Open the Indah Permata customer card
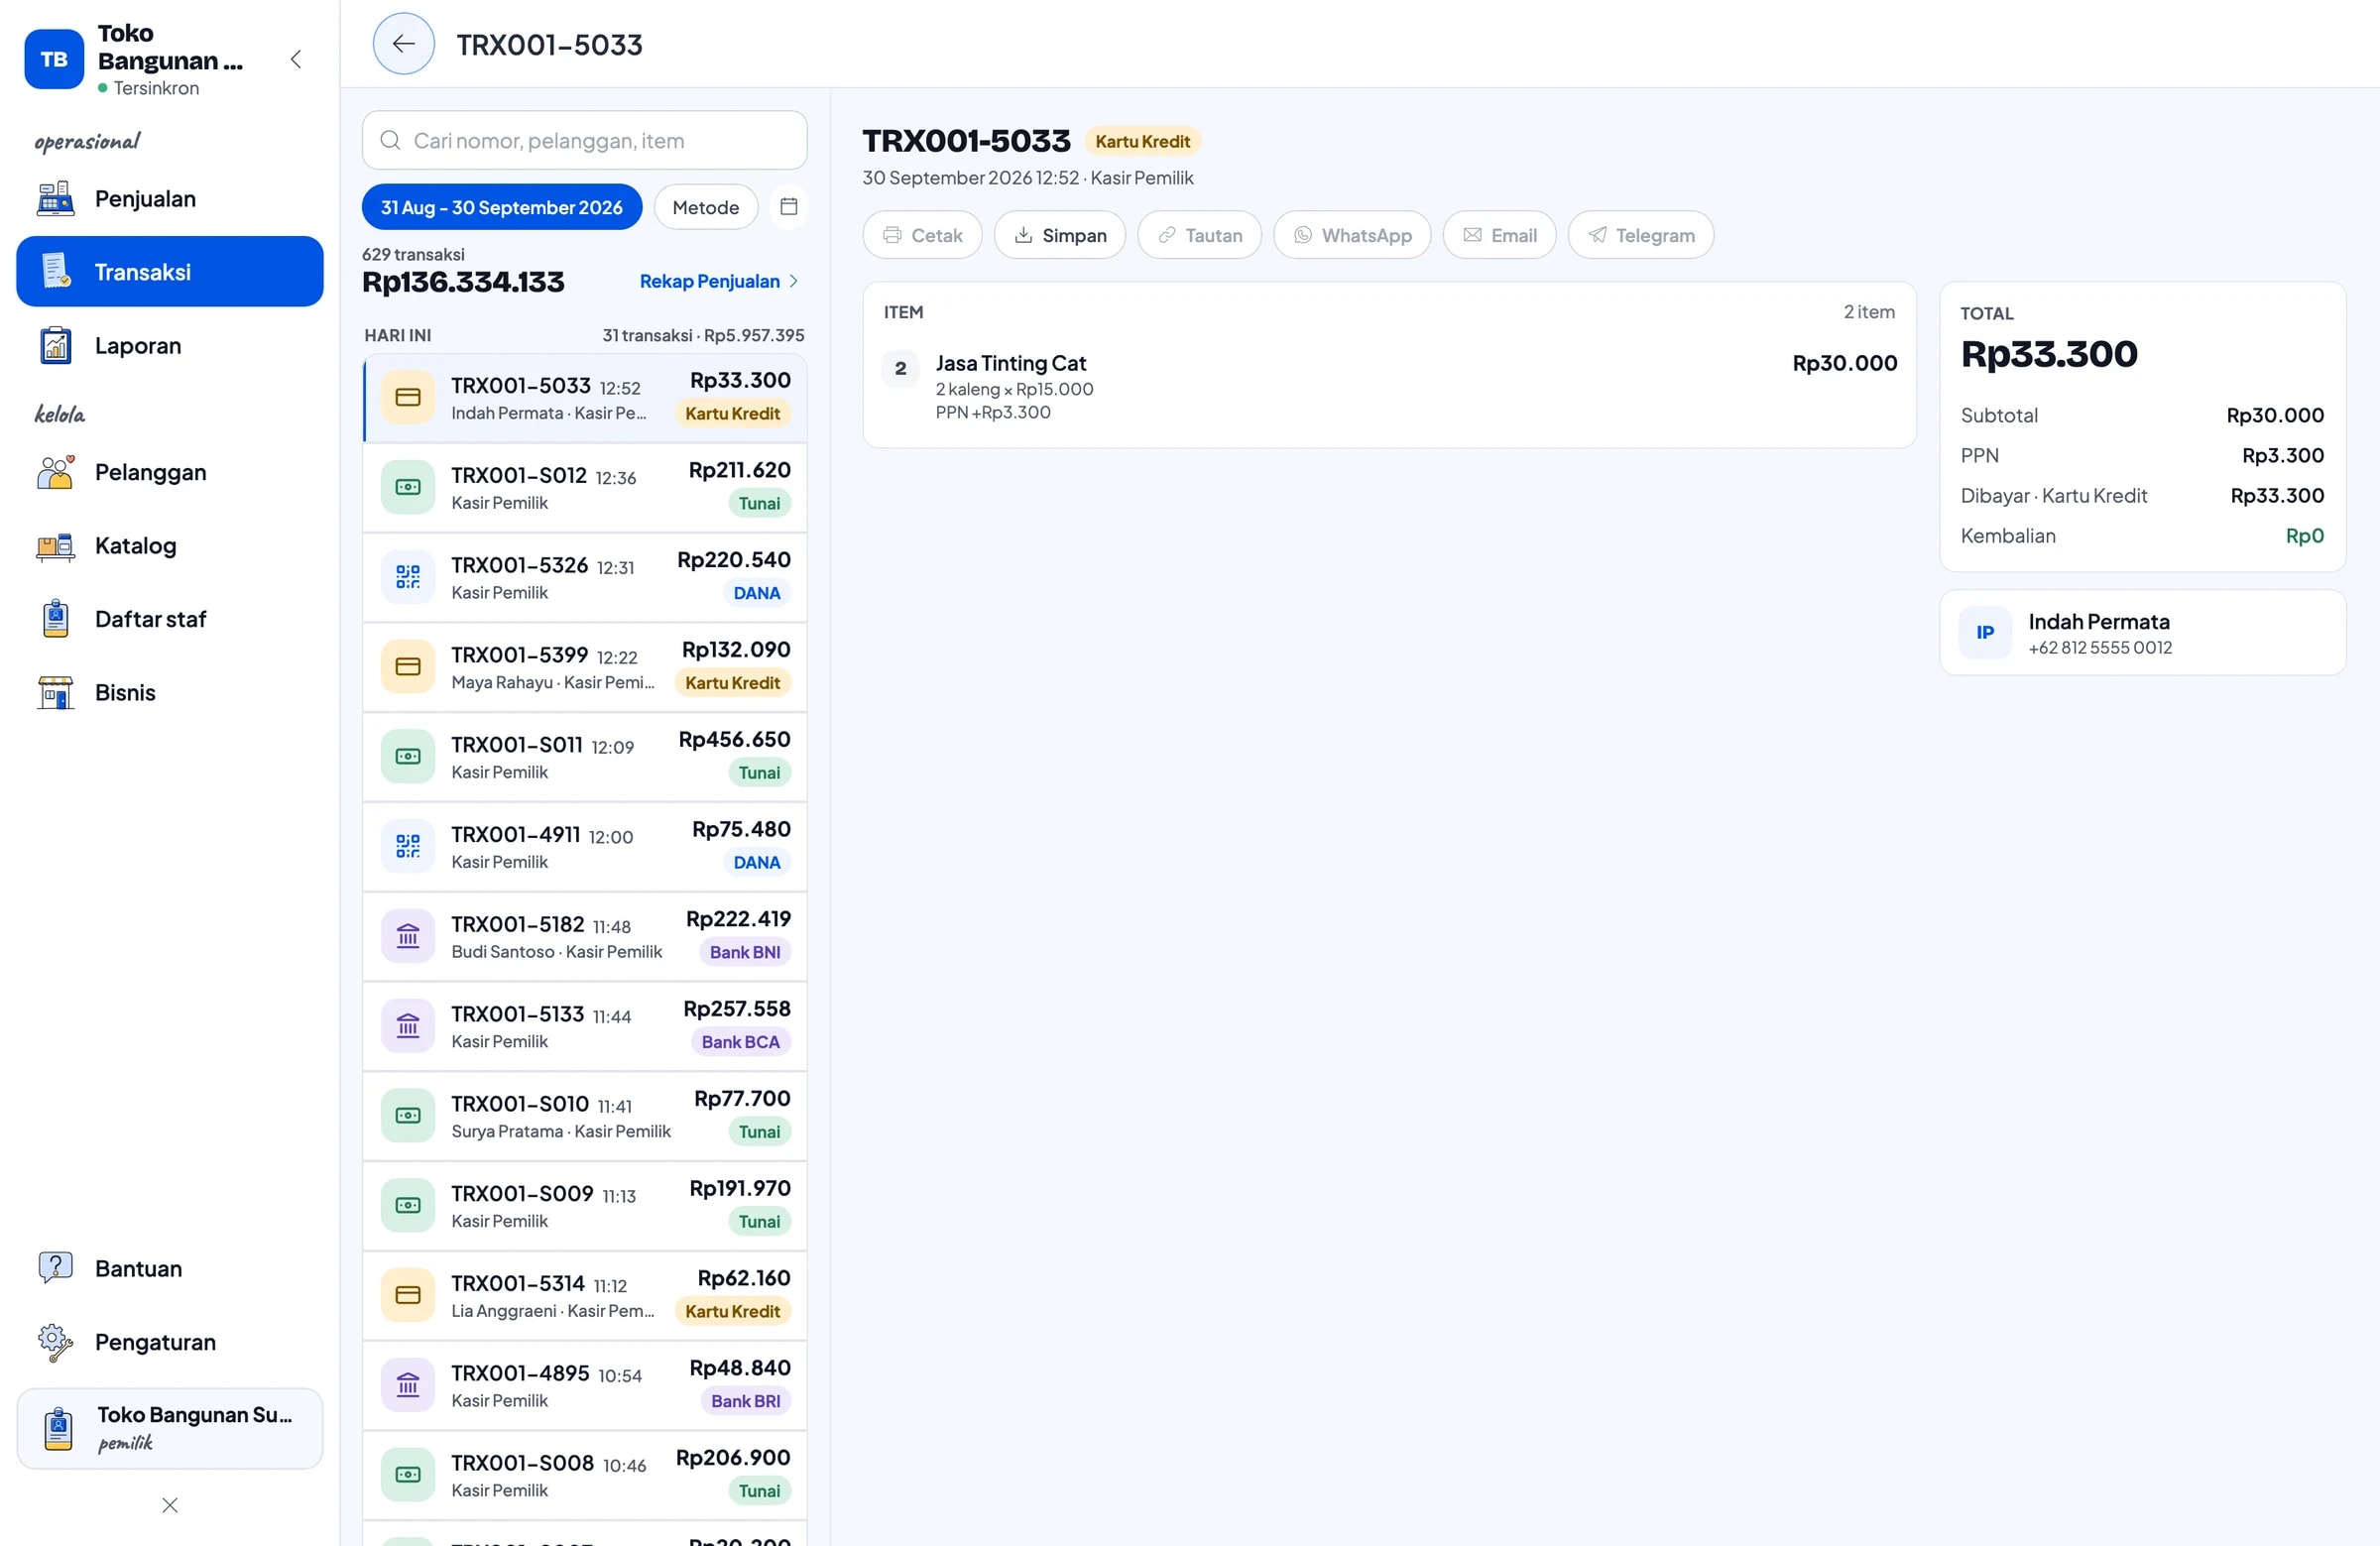 [2142, 633]
